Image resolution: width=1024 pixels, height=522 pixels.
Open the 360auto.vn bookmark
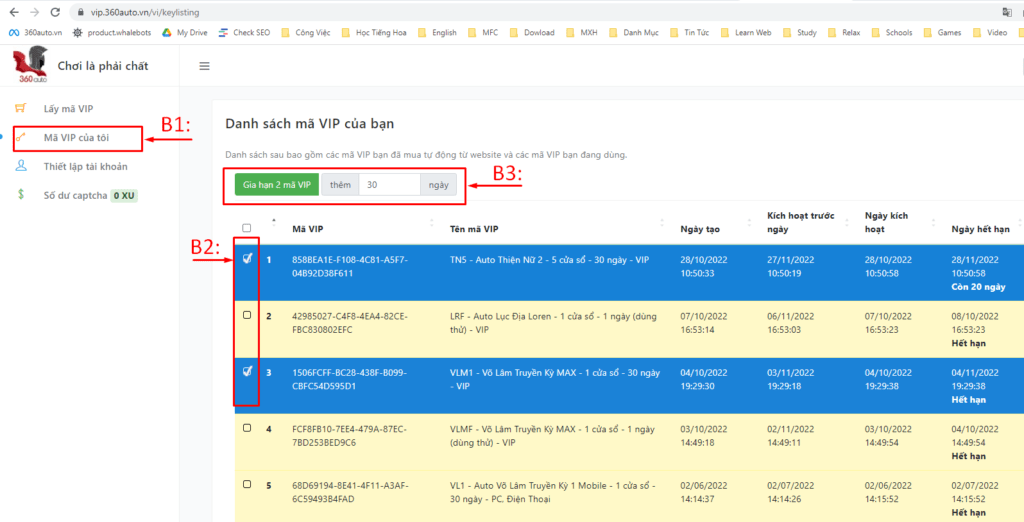tap(36, 32)
